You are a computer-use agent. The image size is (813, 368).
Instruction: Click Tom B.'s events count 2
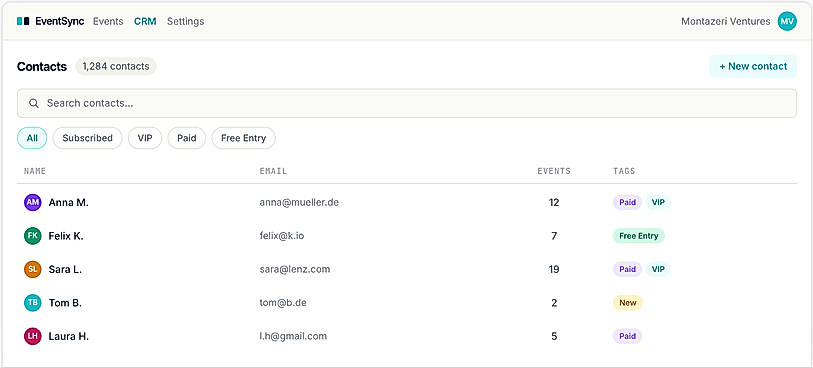point(554,303)
